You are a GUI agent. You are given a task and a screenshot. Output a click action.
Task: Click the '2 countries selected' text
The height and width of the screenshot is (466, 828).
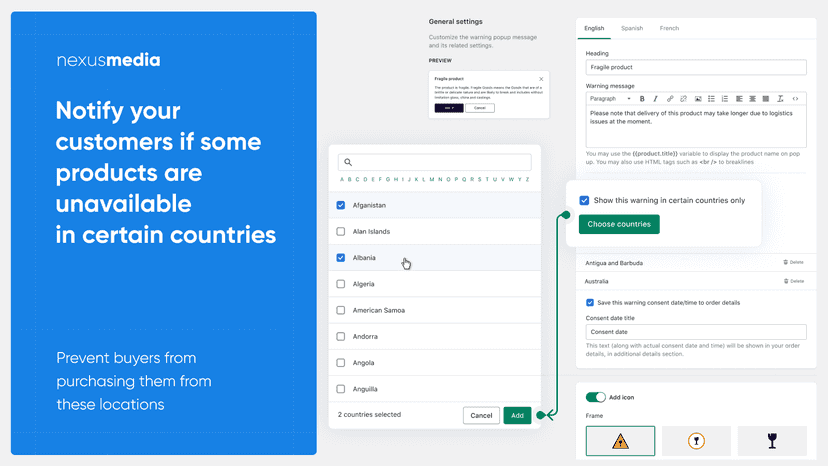pos(369,415)
